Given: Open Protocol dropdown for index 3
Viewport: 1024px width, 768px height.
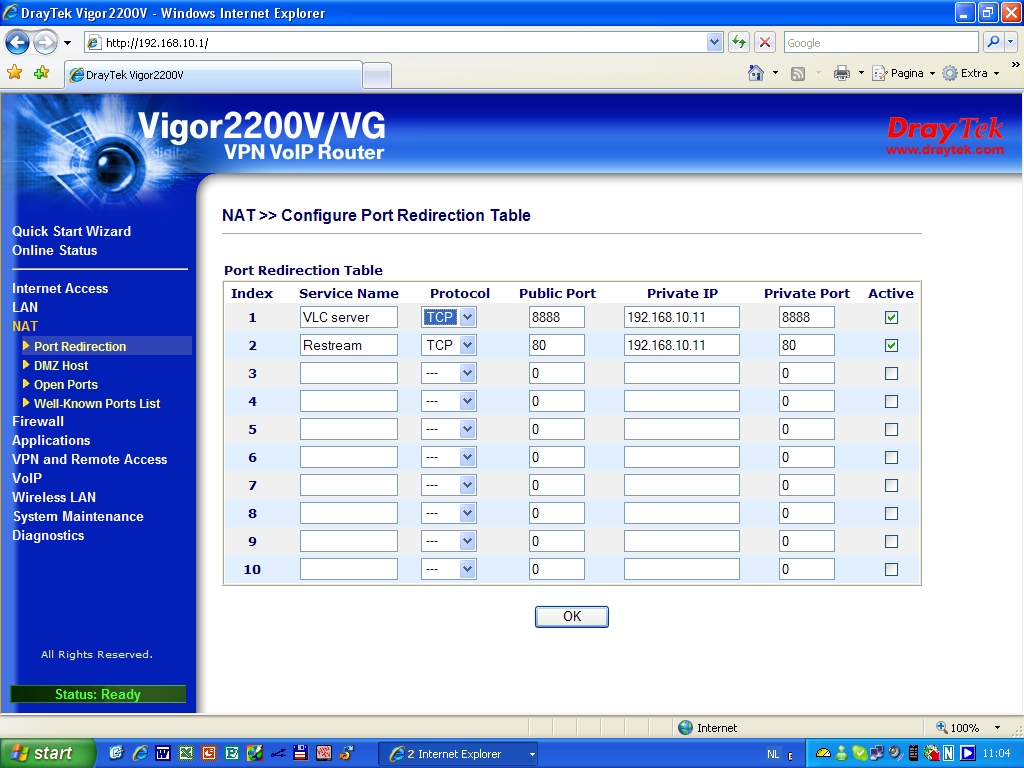Looking at the screenshot, I should 449,374.
